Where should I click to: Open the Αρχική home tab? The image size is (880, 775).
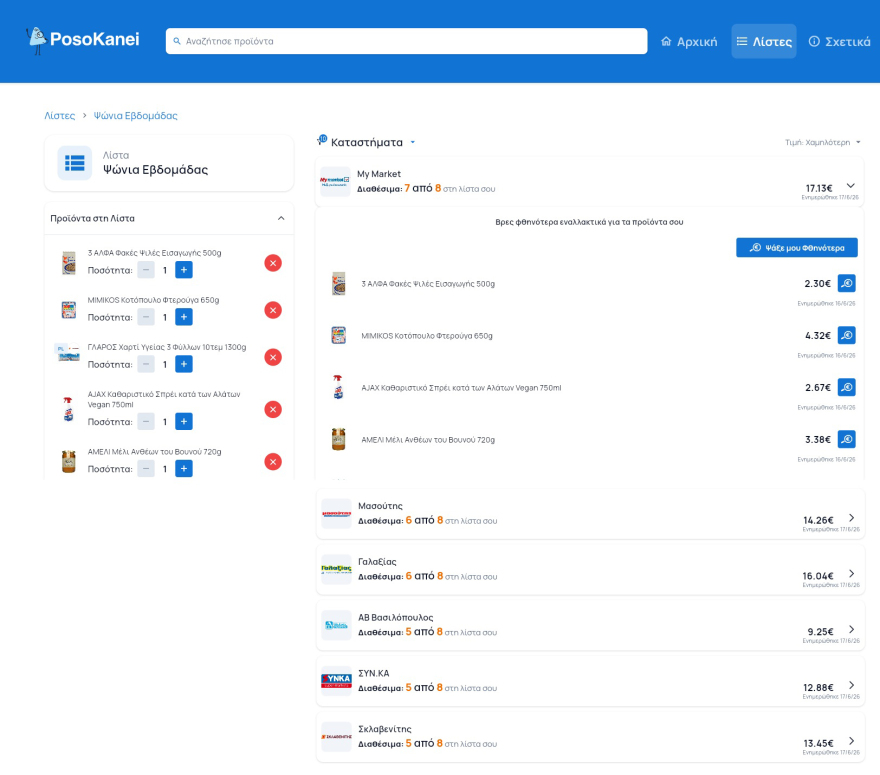pos(689,42)
